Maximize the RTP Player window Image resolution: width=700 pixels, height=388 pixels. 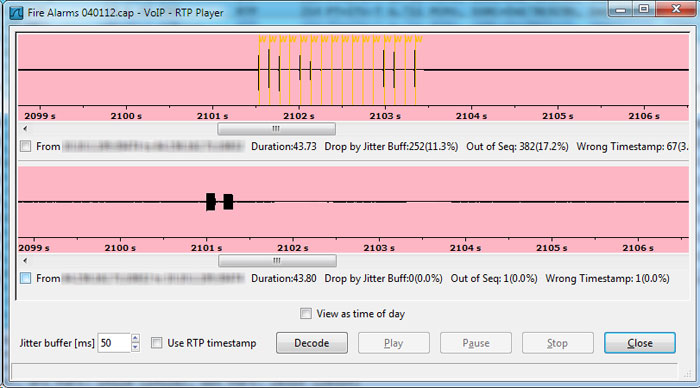coord(644,9)
